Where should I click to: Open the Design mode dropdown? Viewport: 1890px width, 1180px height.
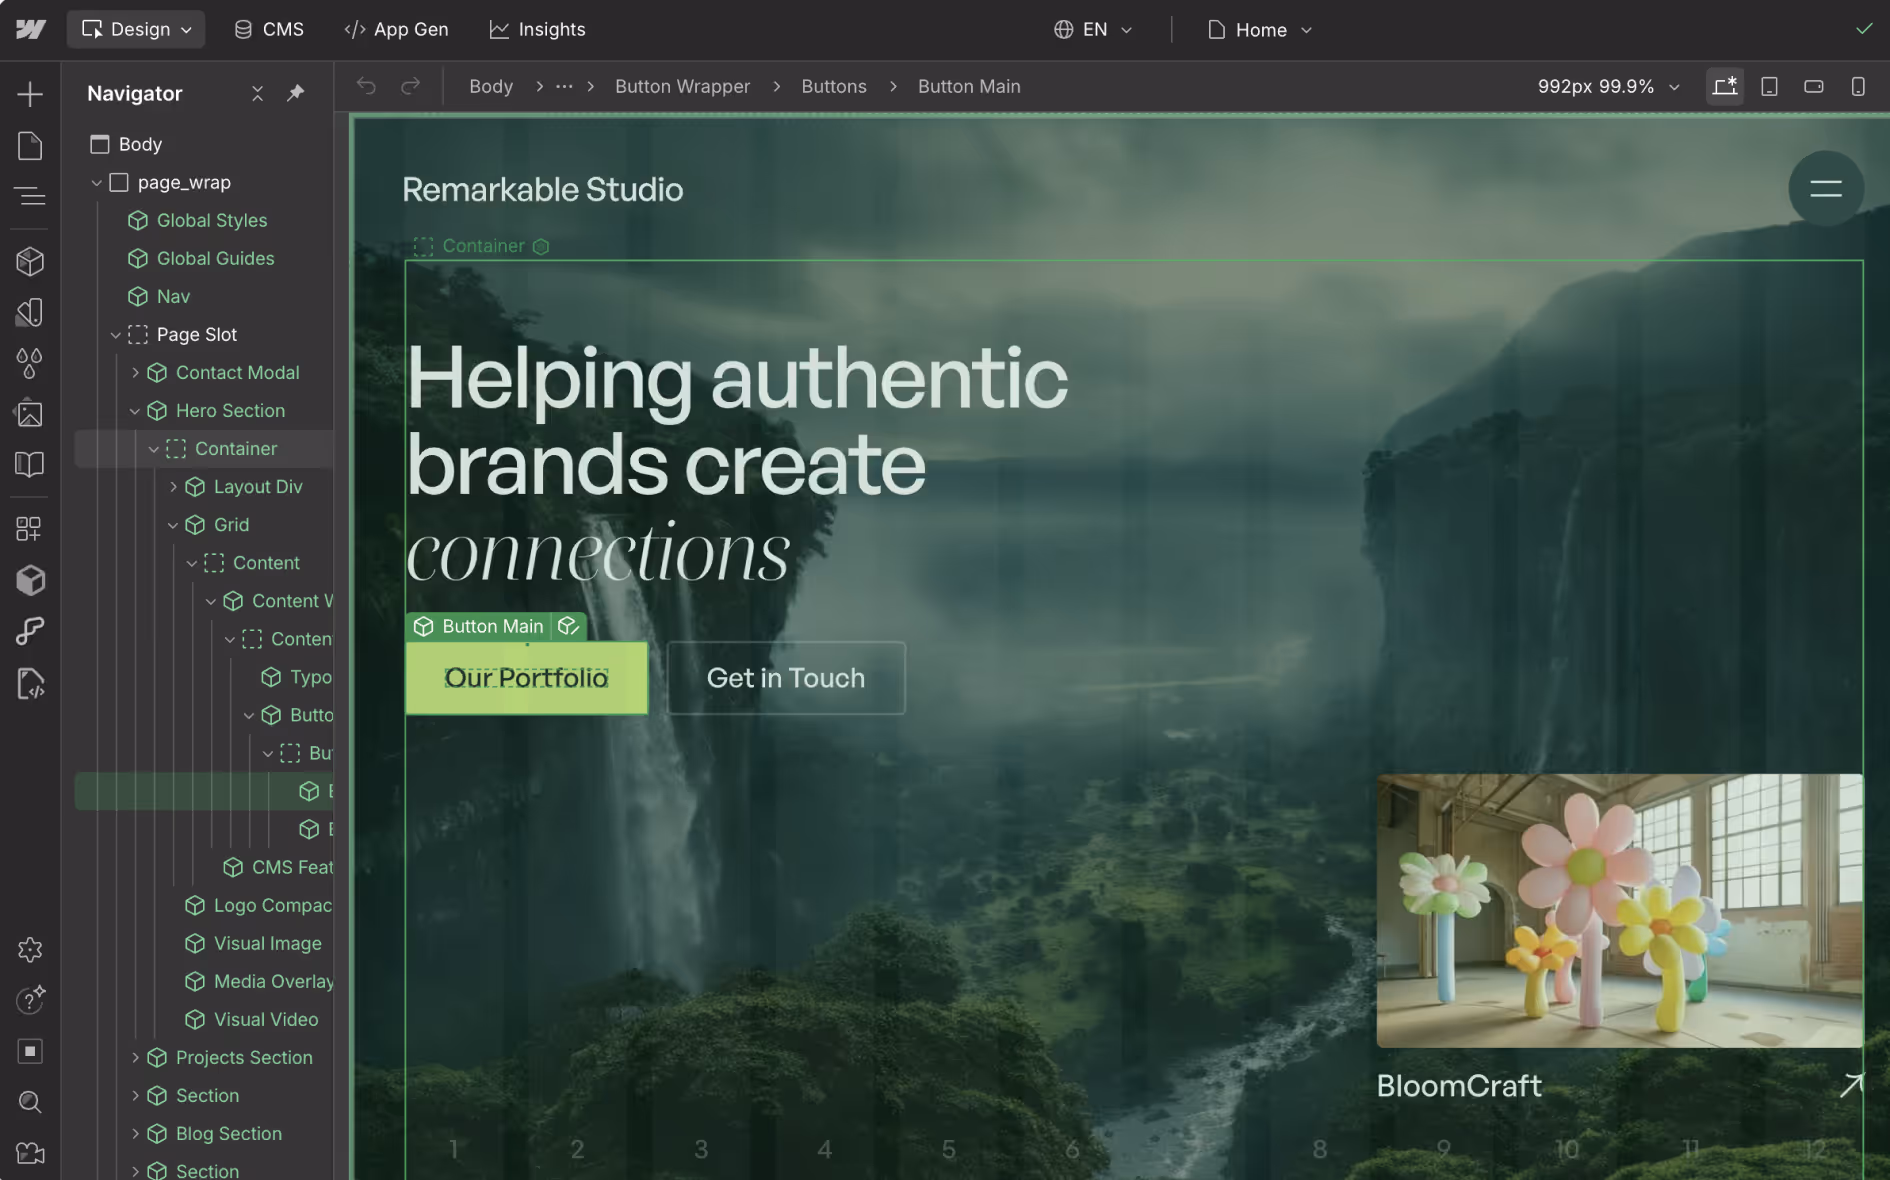click(x=136, y=29)
